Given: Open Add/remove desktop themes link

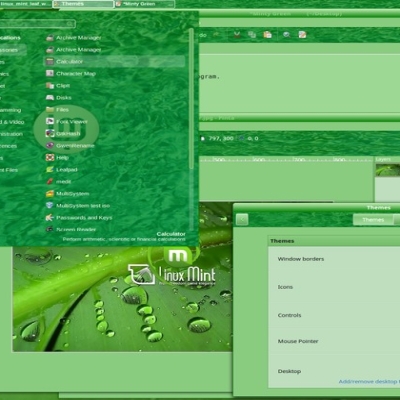Looking at the screenshot, I should pyautogui.click(x=369, y=381).
